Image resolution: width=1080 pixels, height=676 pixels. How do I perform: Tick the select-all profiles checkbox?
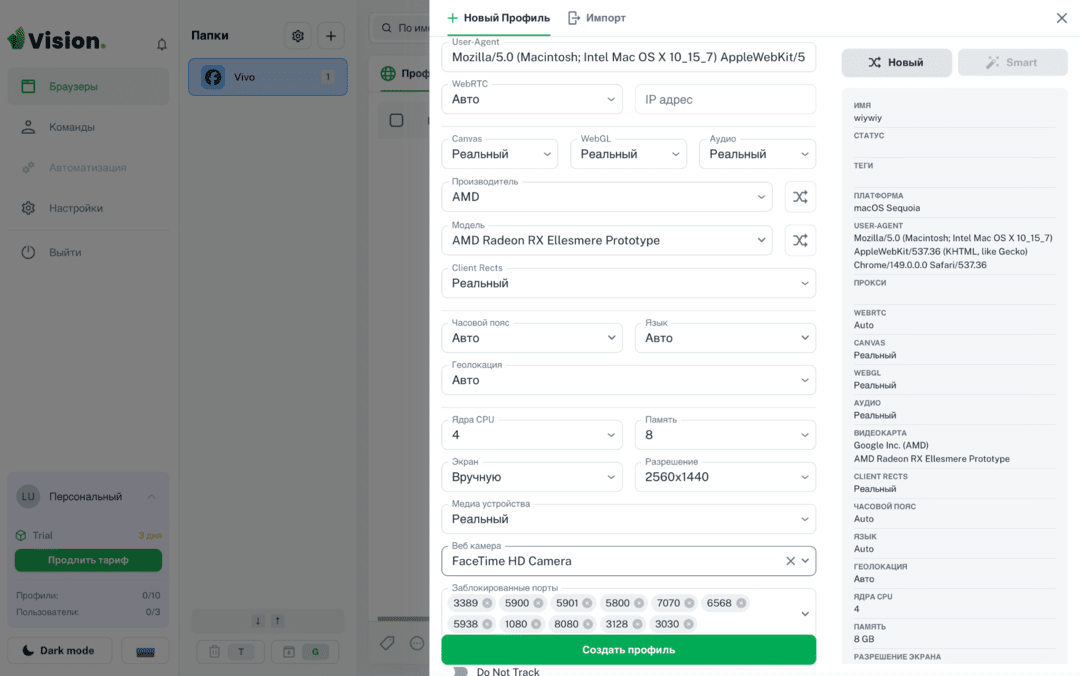[x=396, y=121]
